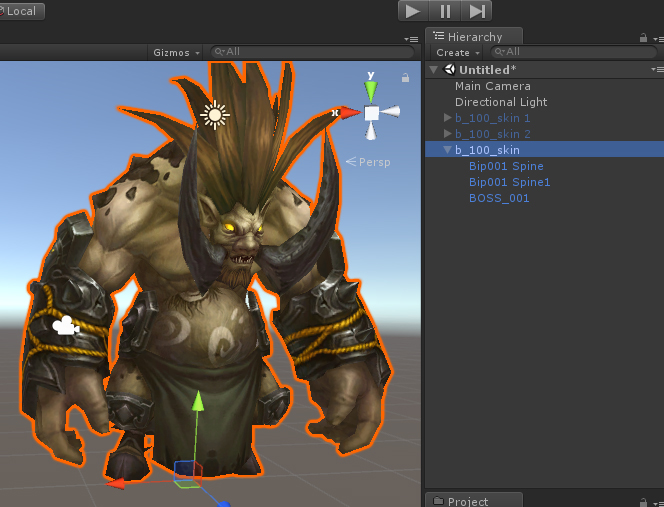Expand the b_100_skin 1 object
Viewport: 664px width, 507px height.
click(x=448, y=118)
